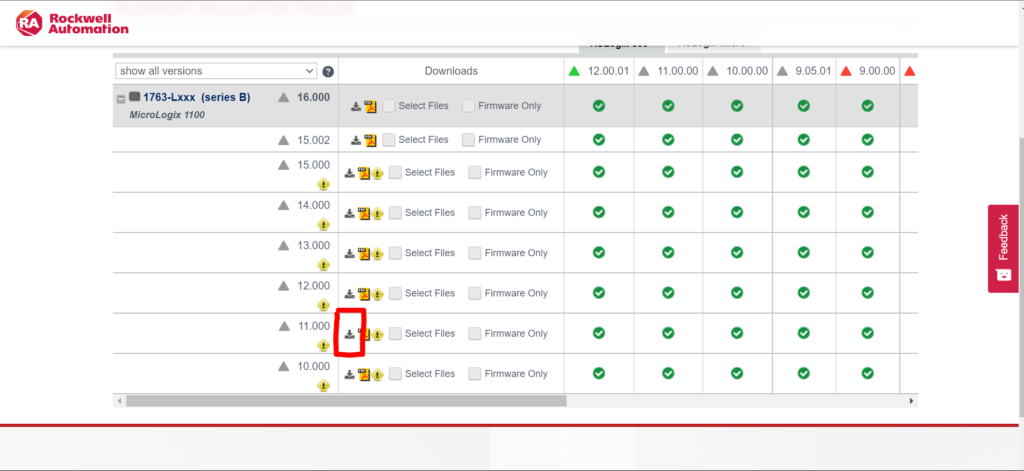The height and width of the screenshot is (471, 1024).
Task: Click the page vertical scrollbar
Action: 1021,278
